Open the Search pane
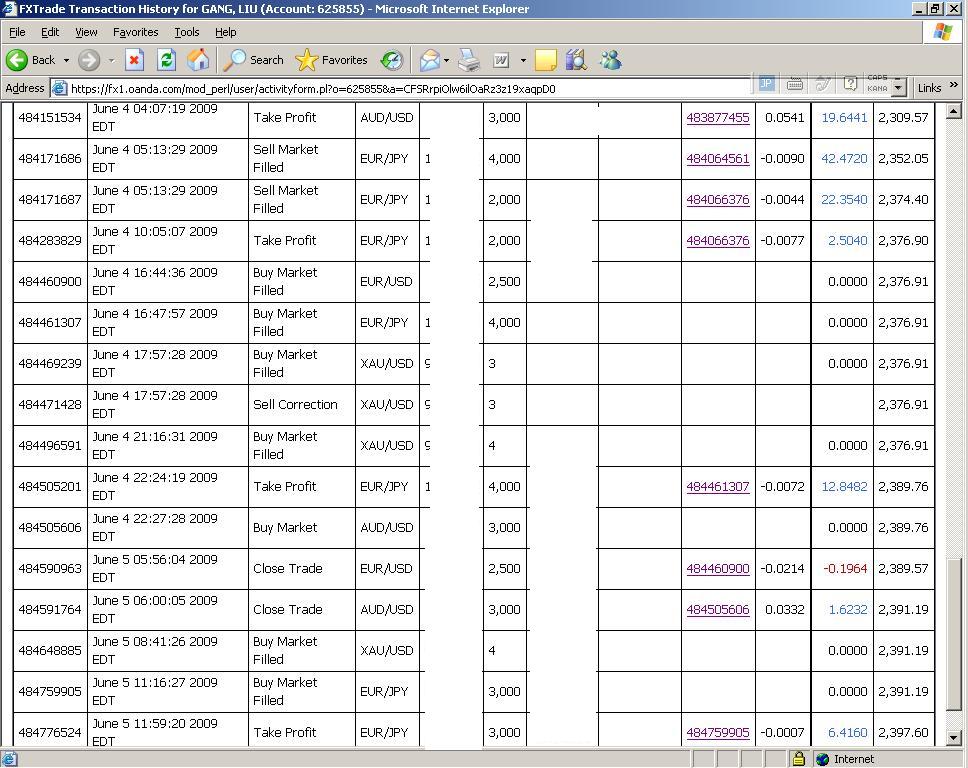Viewport: 968px width, 768px height. 254,60
